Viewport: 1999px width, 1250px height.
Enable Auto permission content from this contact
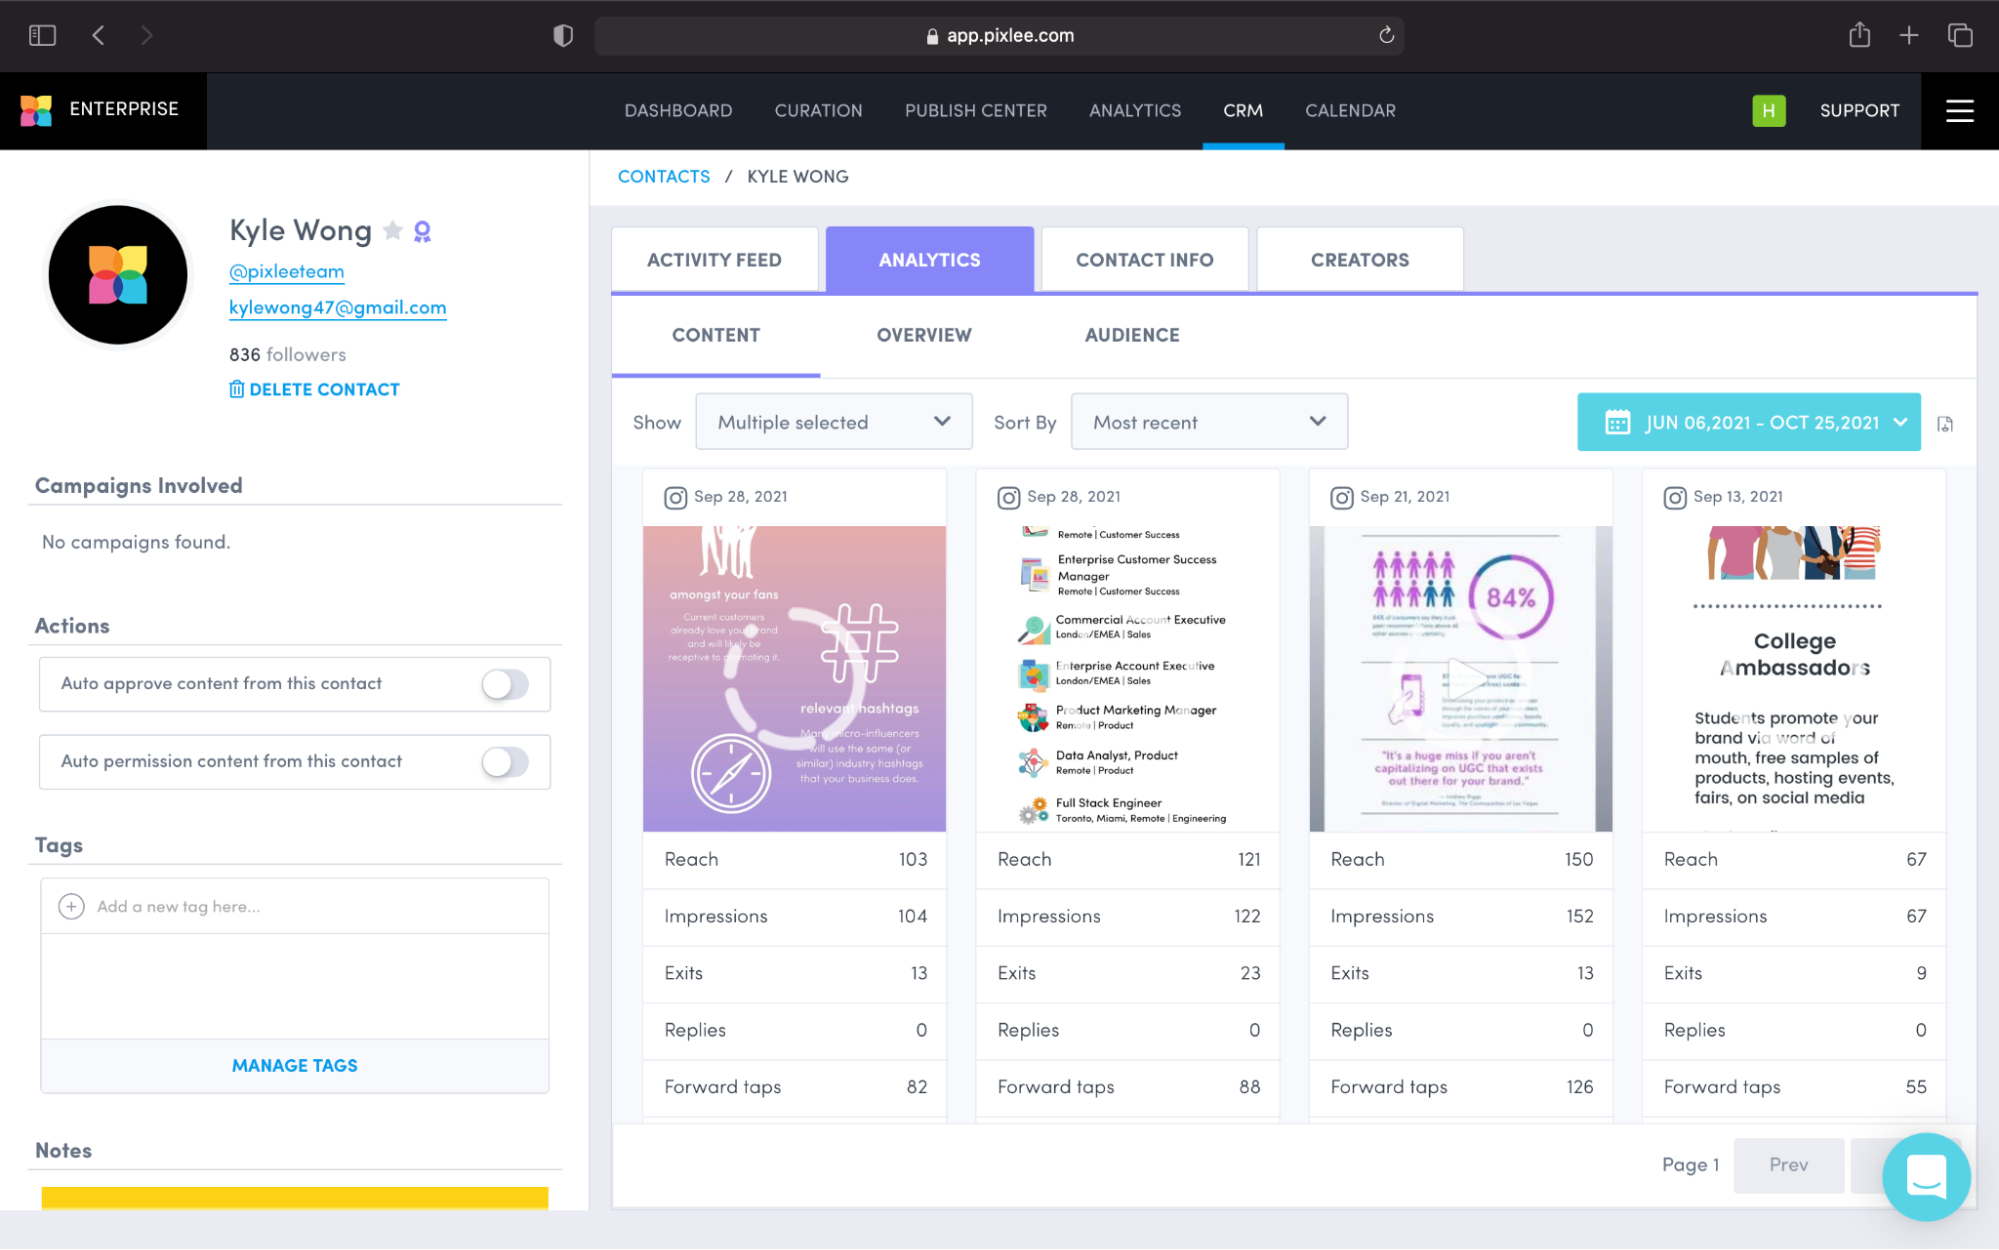505,762
